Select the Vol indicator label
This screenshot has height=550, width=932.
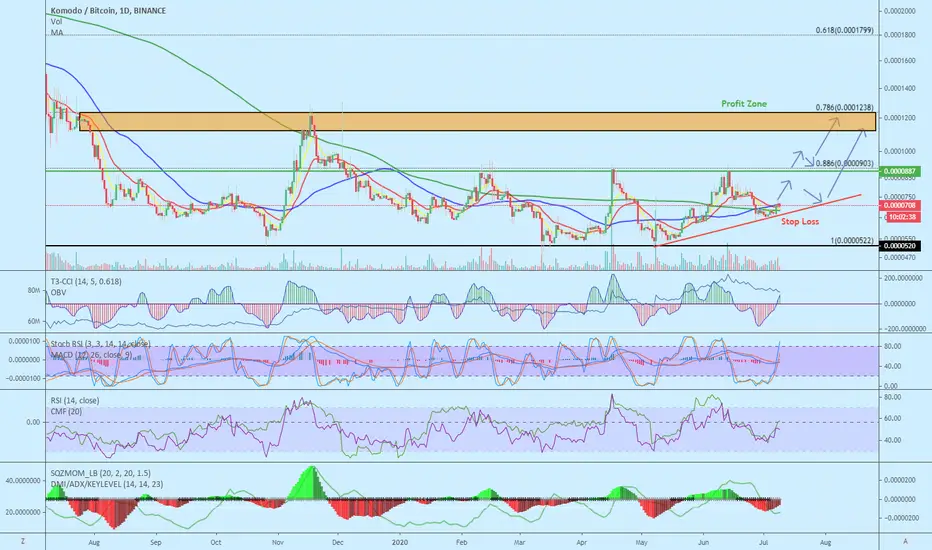(56, 21)
